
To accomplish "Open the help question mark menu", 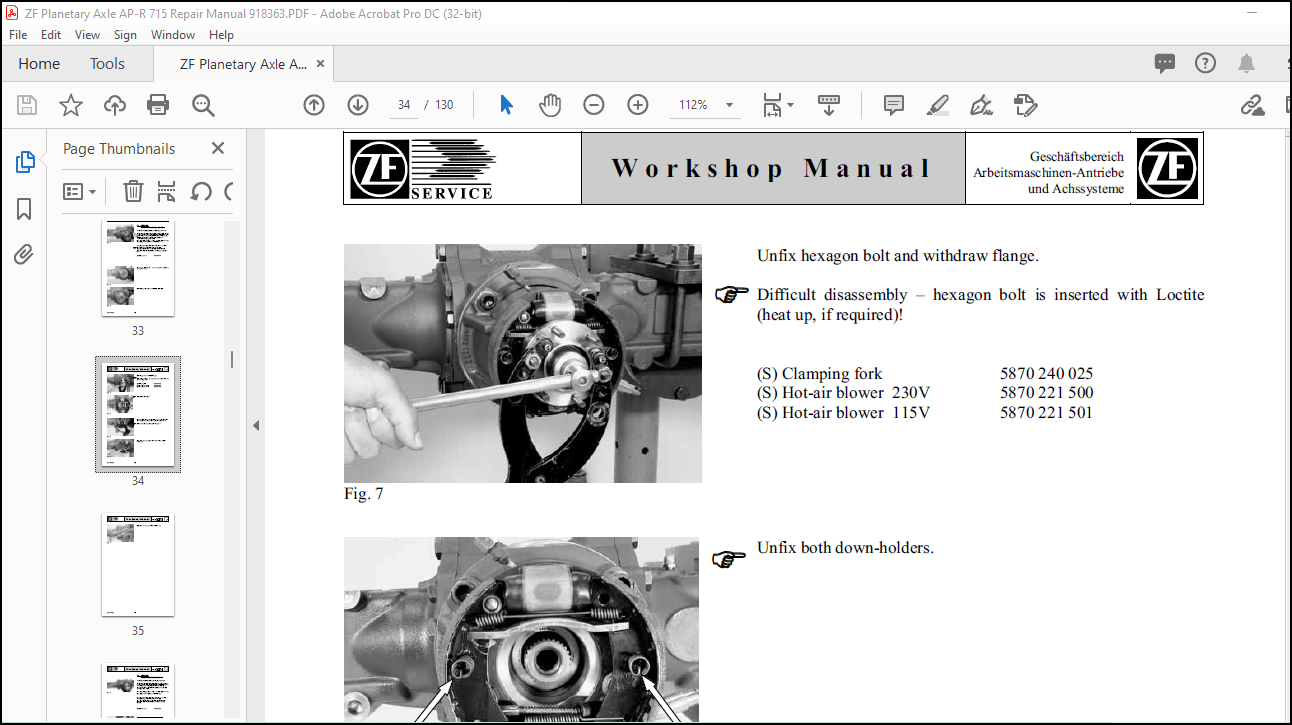I will (x=1205, y=64).
